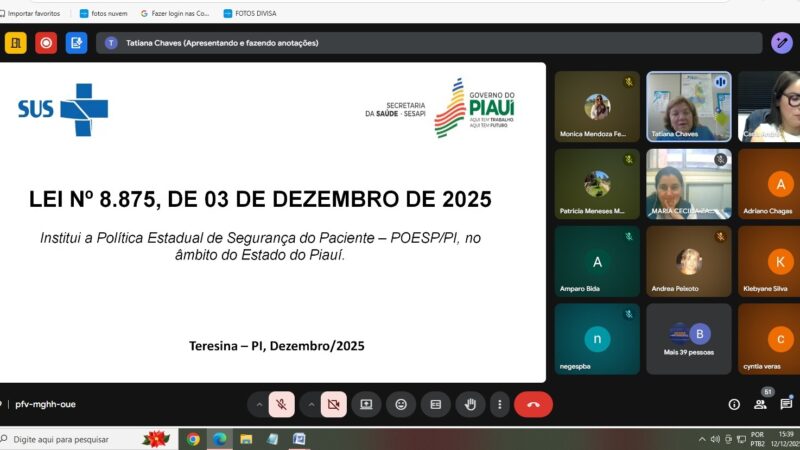Open the fotos nuvem bookmark
The height and width of the screenshot is (450, 800).
click(104, 13)
